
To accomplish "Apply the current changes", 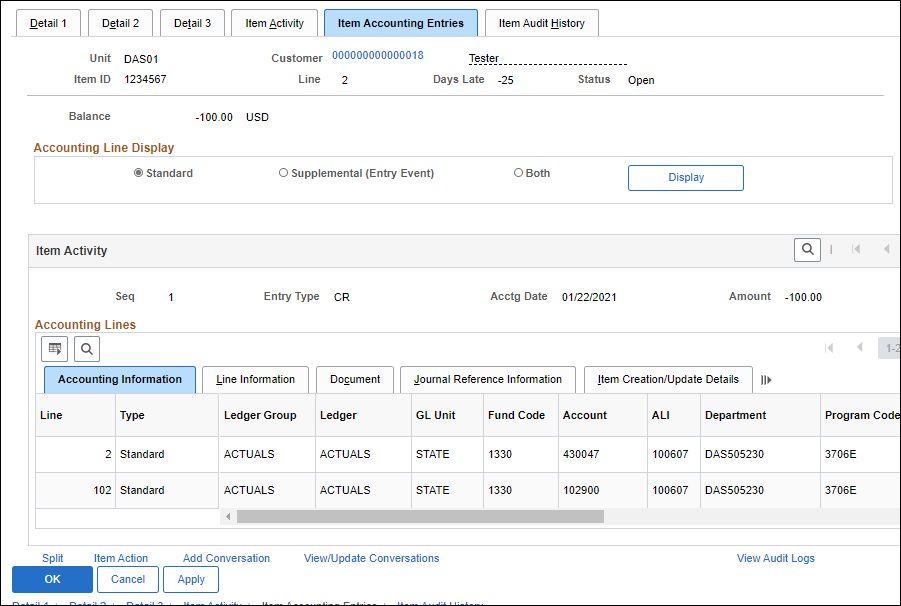I will (x=190, y=579).
